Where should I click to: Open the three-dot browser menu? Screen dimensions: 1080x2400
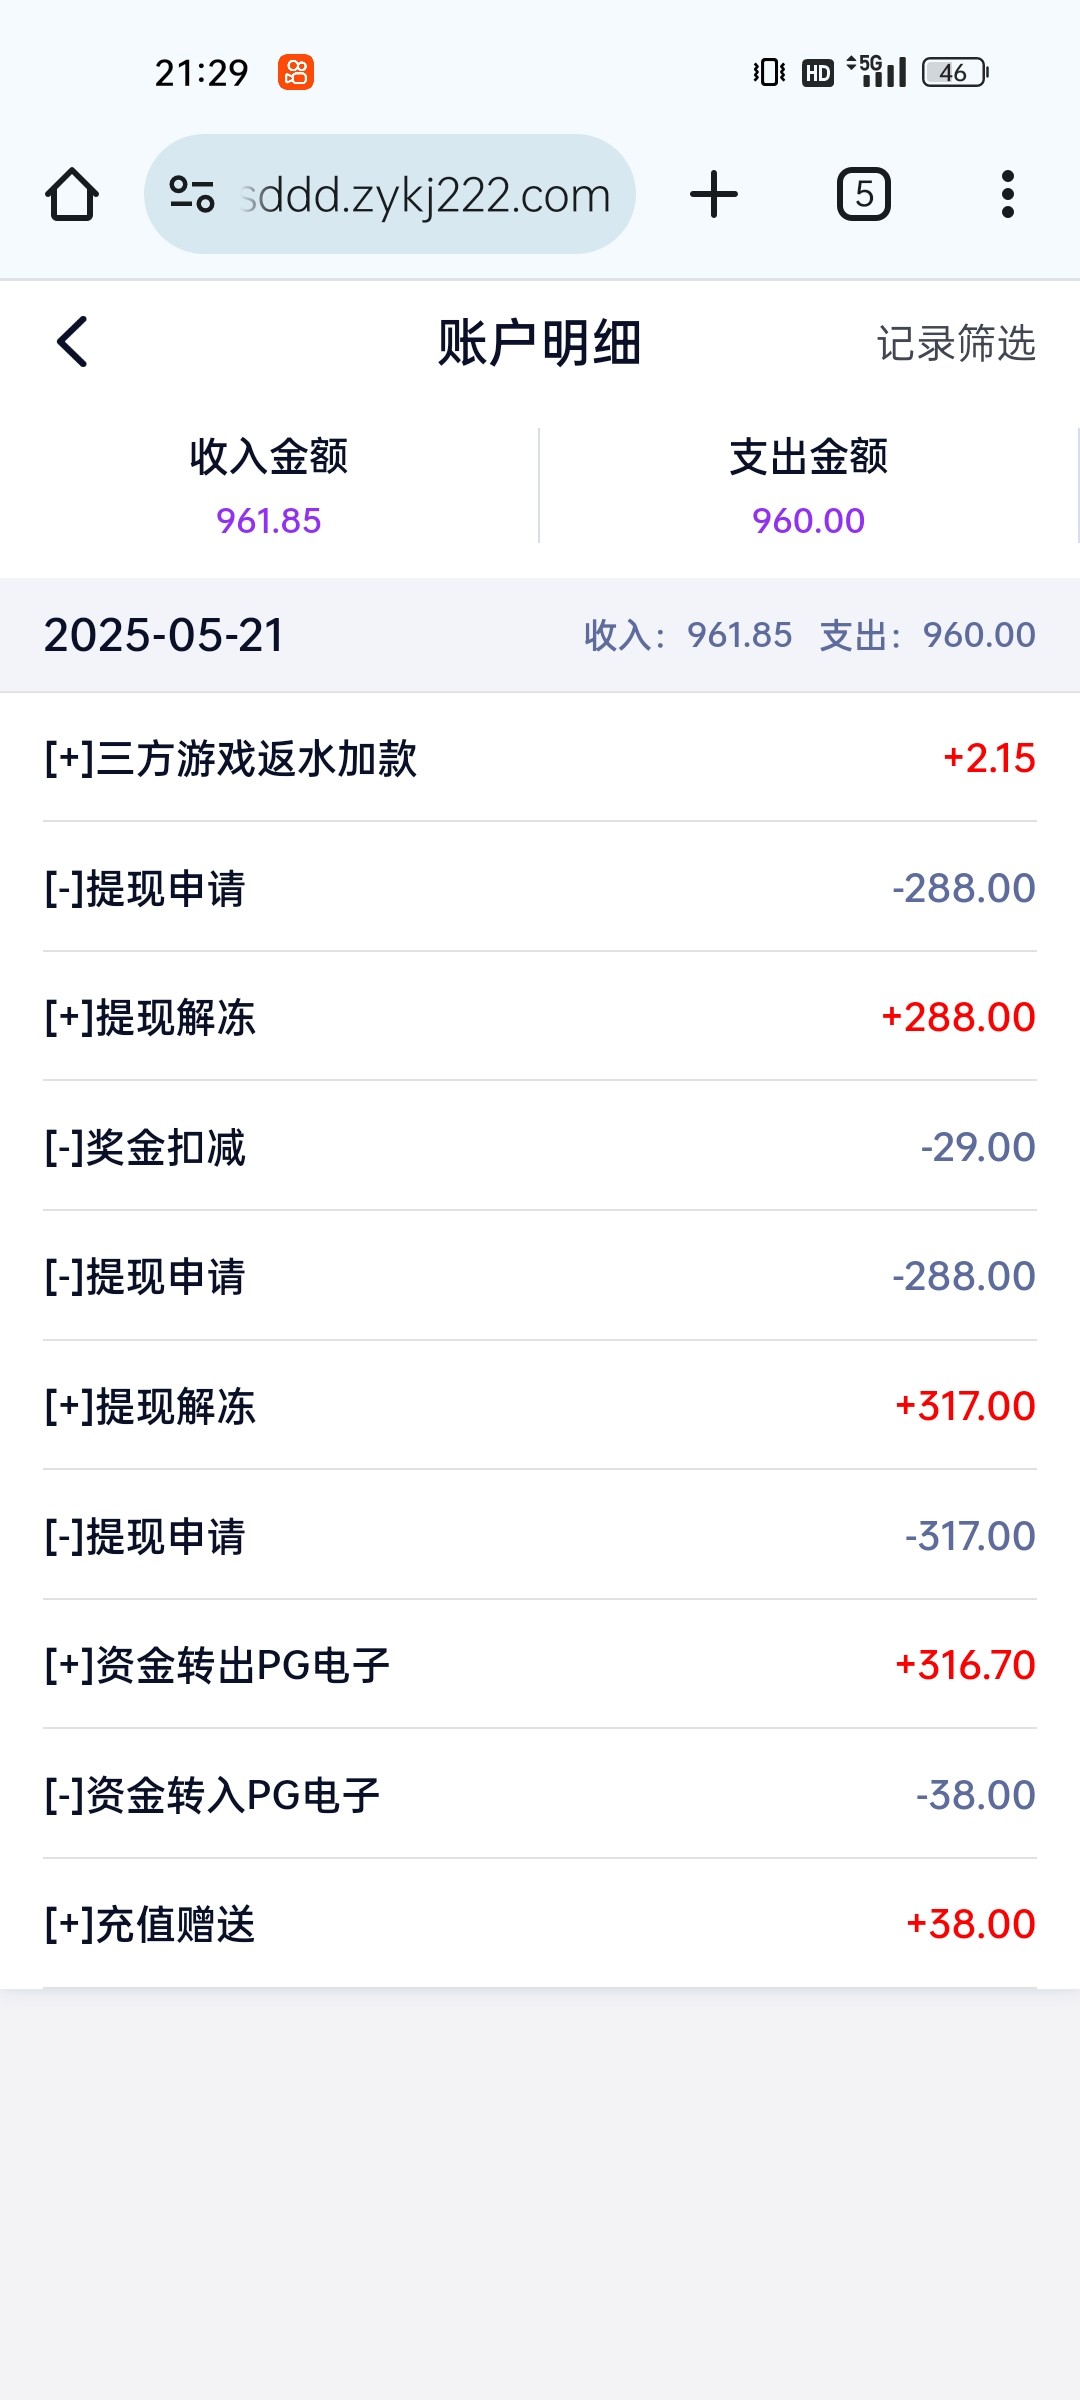1008,194
